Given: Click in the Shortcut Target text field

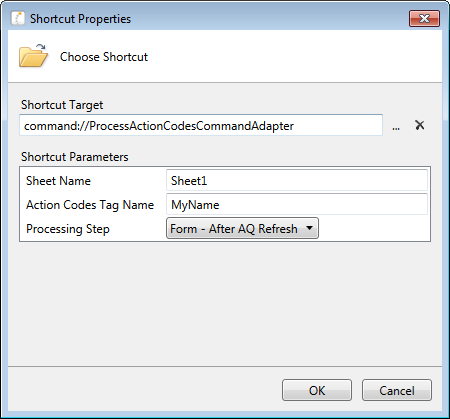Looking at the screenshot, I should 201,125.
